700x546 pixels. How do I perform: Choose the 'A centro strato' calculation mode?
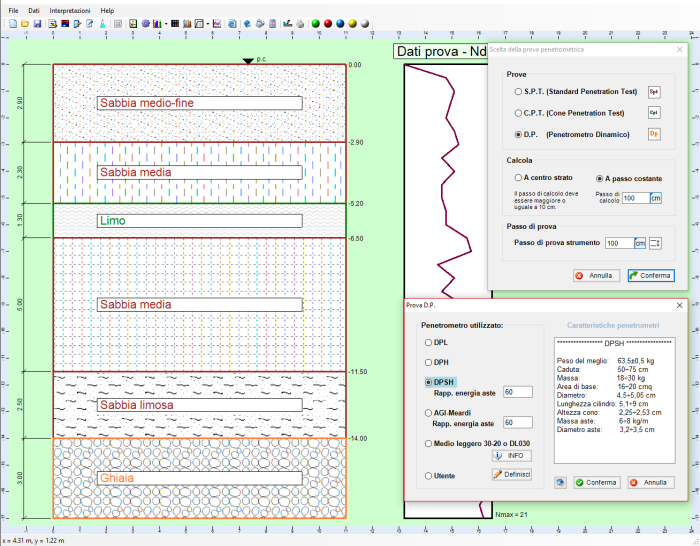pos(518,178)
